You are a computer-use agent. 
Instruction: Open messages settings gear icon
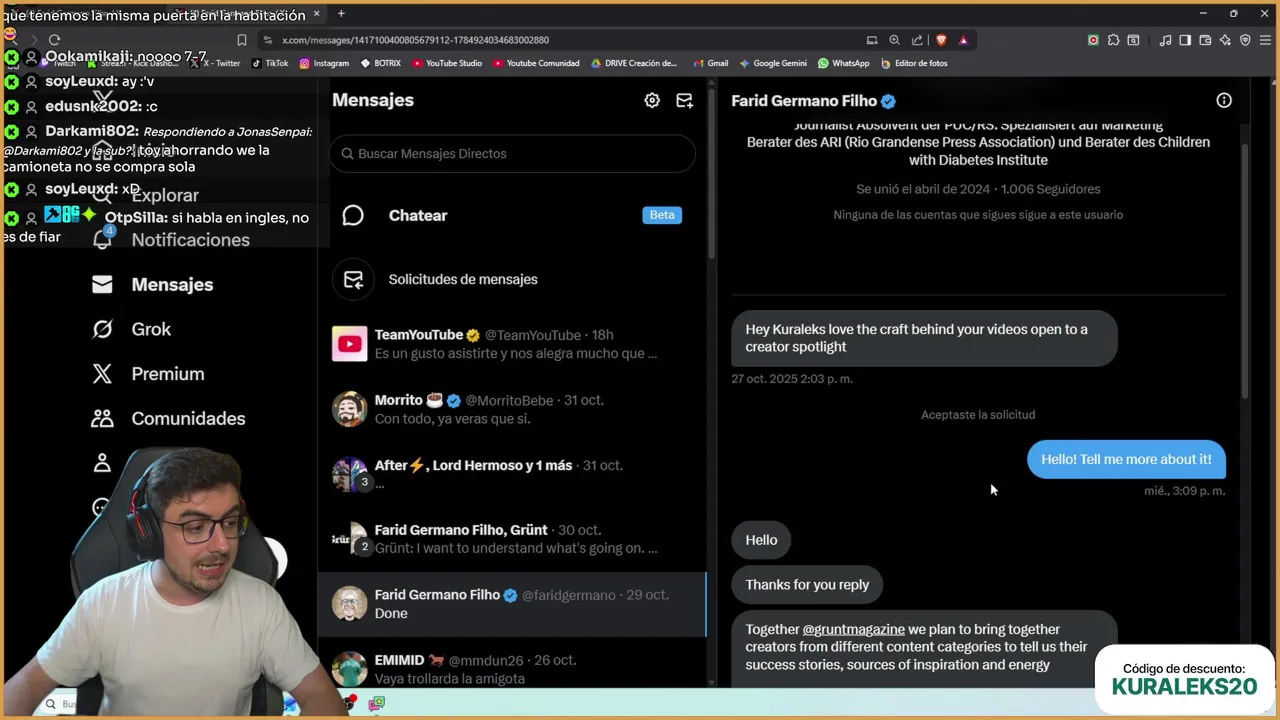point(652,100)
